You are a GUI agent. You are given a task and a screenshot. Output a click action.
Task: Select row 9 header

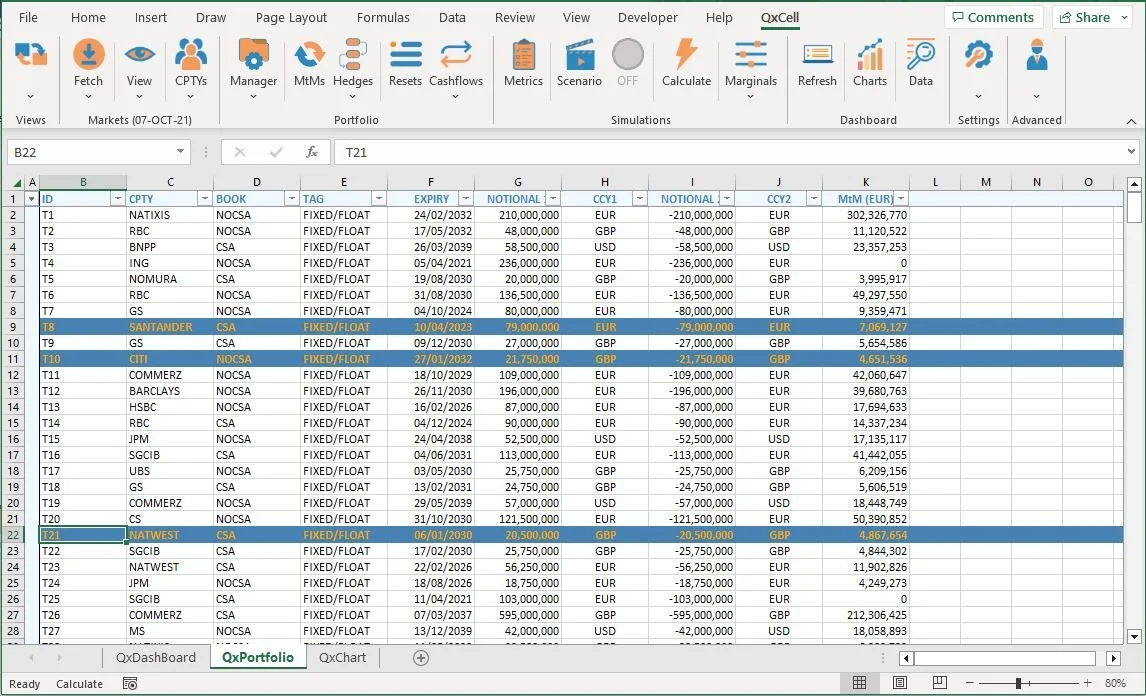[13, 327]
